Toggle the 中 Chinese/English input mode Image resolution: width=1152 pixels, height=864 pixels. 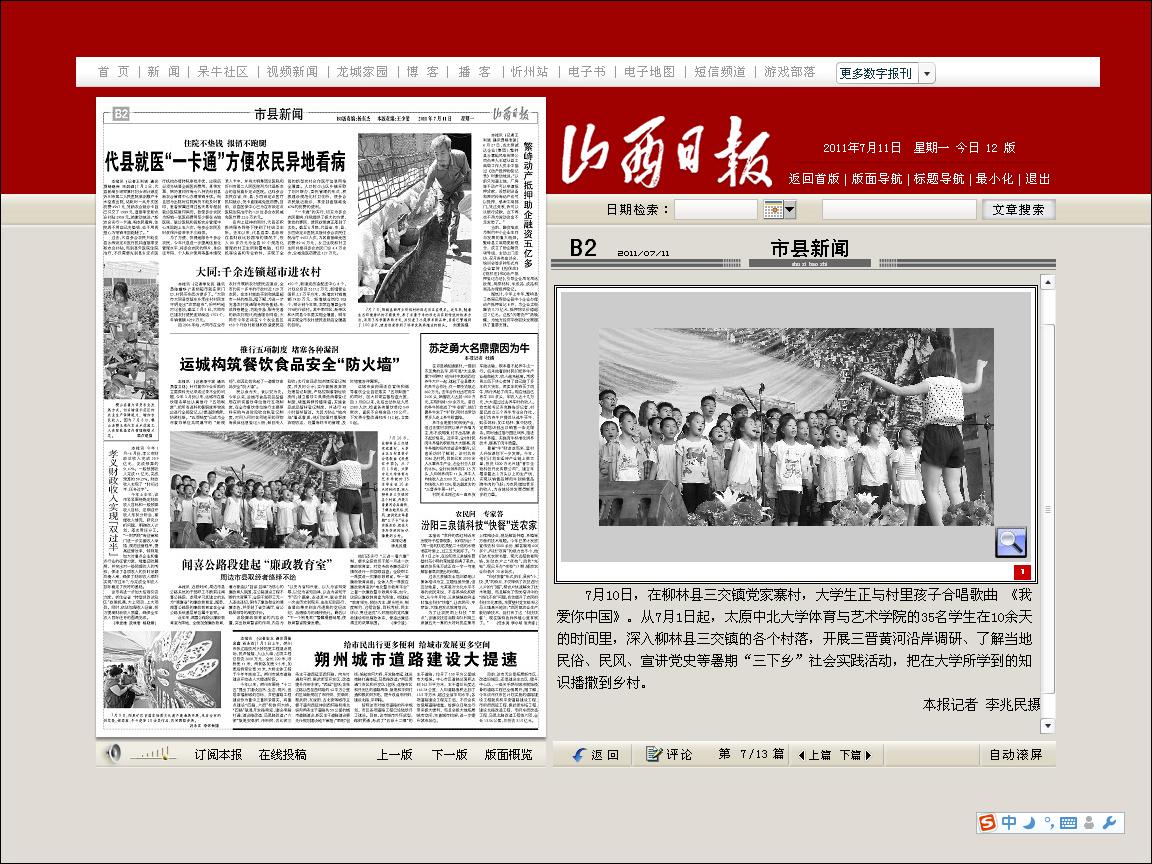(x=1009, y=823)
